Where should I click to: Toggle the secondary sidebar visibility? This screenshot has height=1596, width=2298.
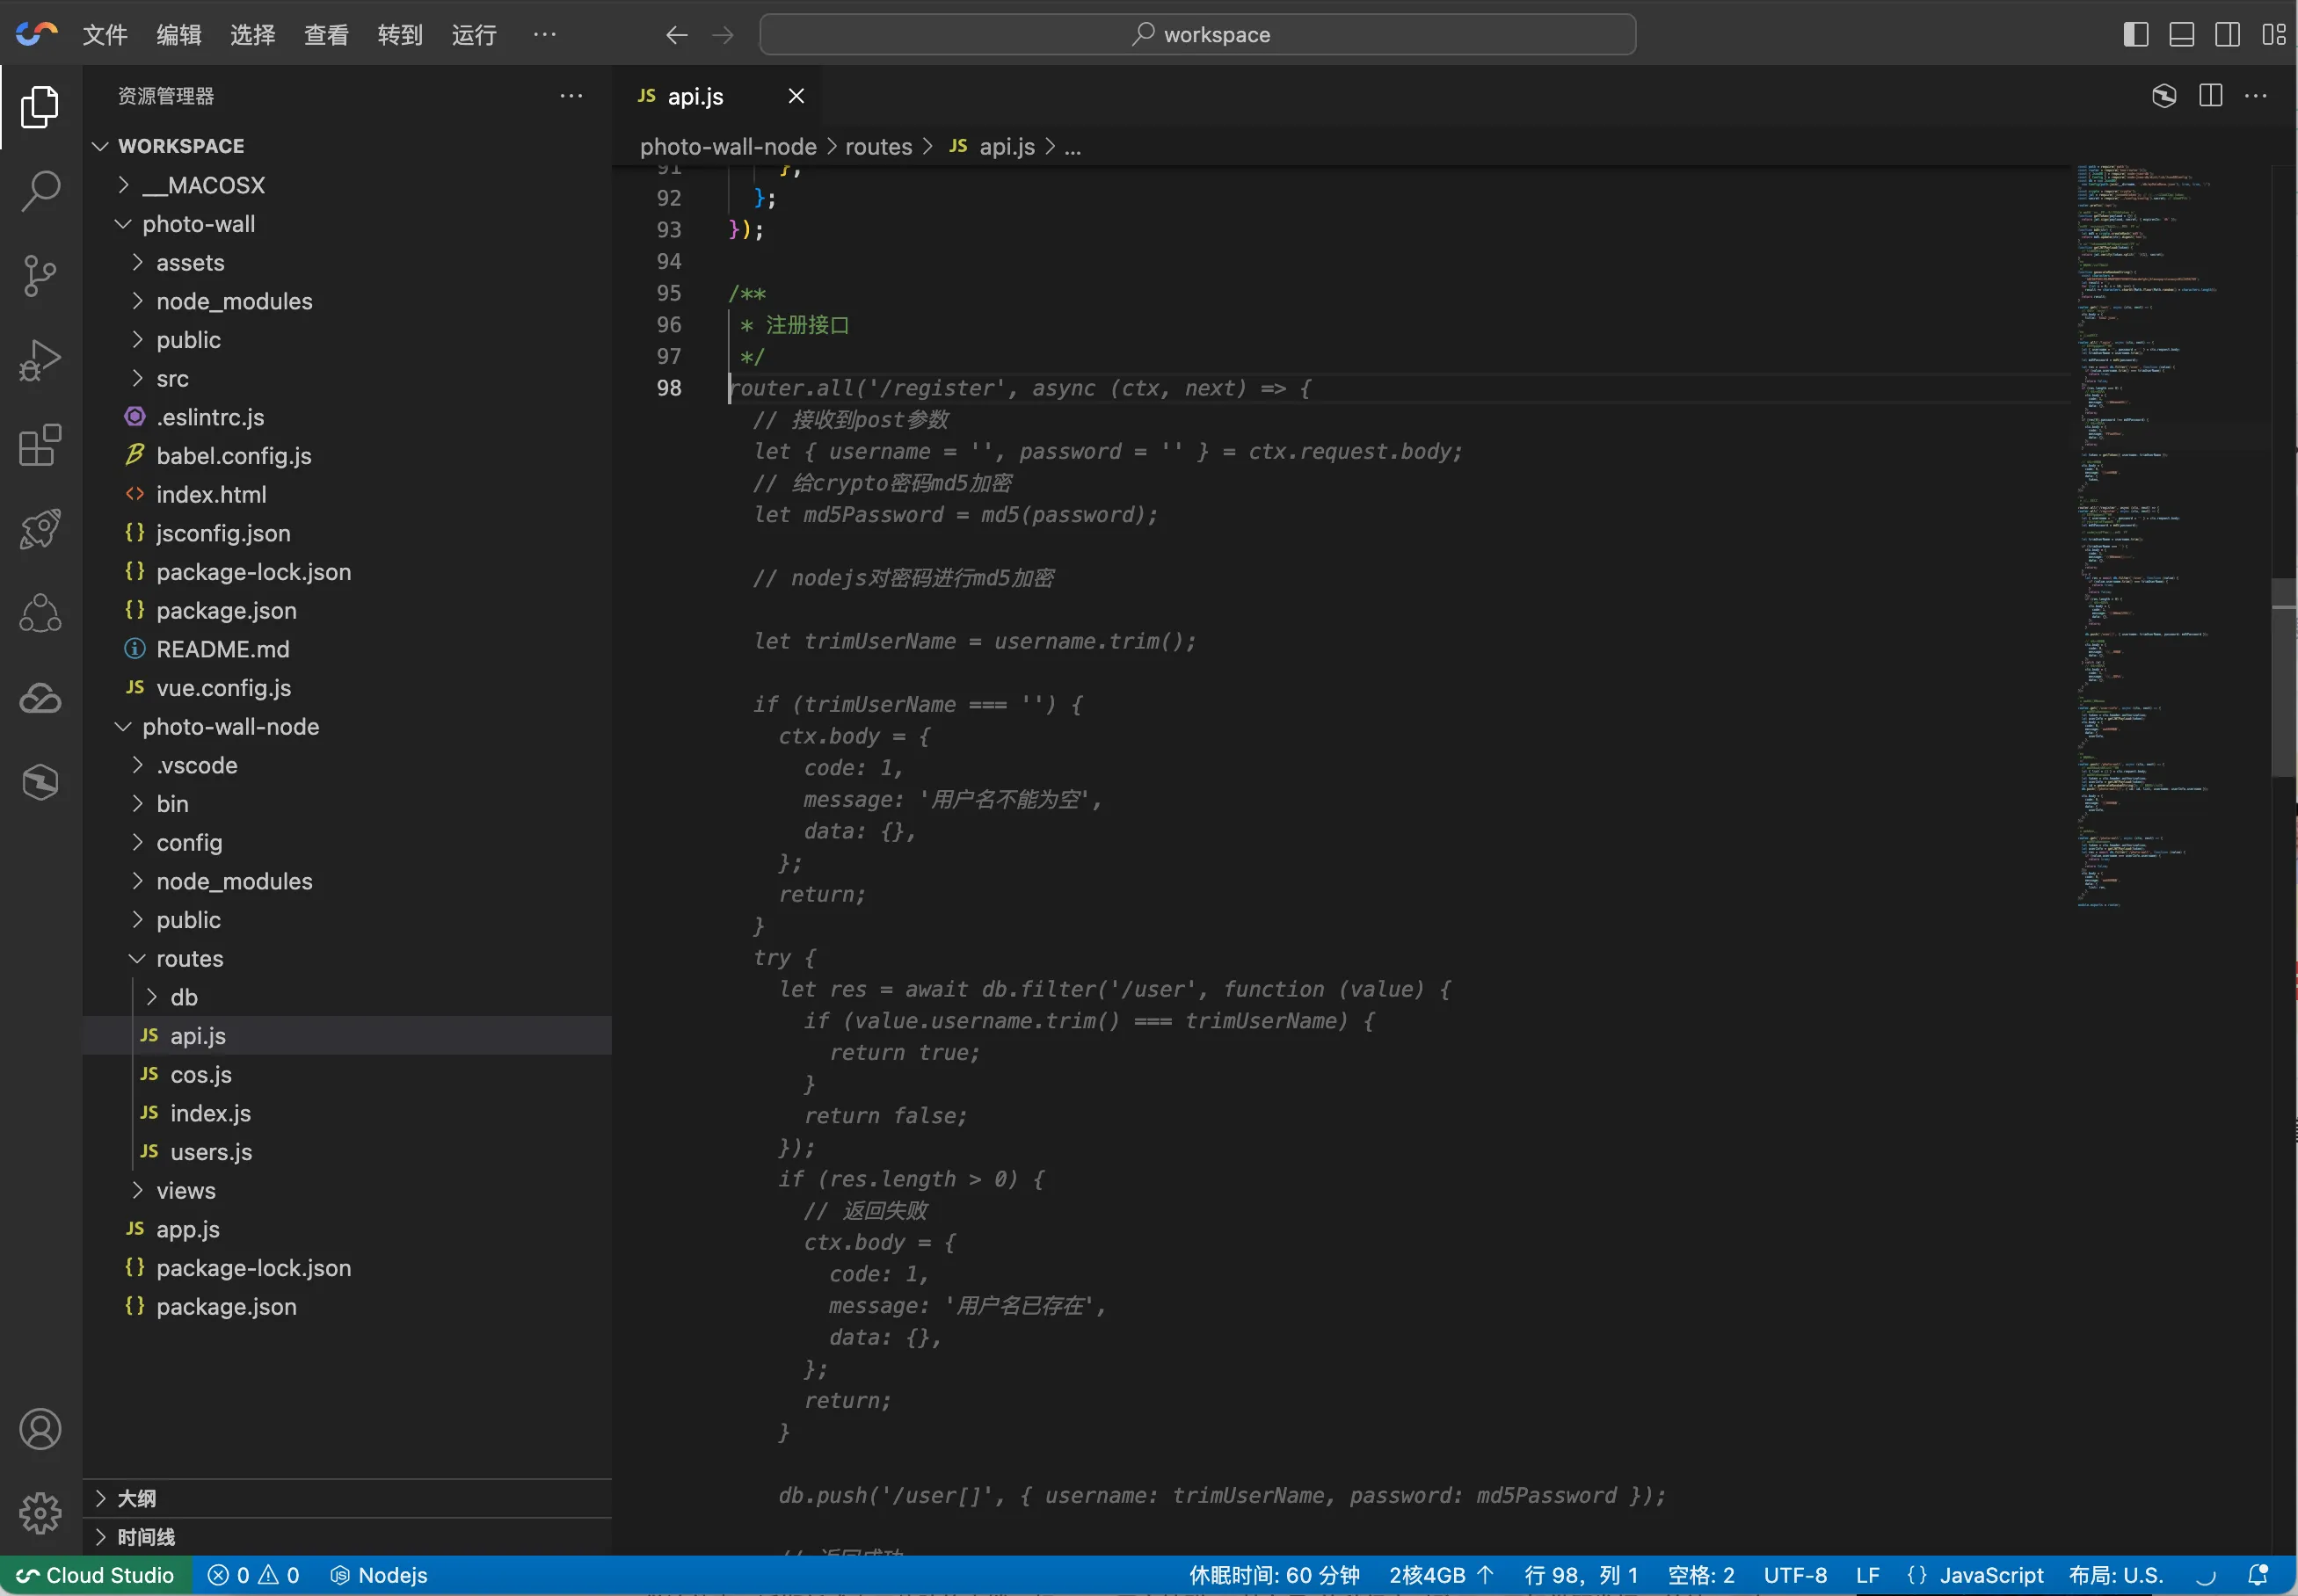point(2227,35)
